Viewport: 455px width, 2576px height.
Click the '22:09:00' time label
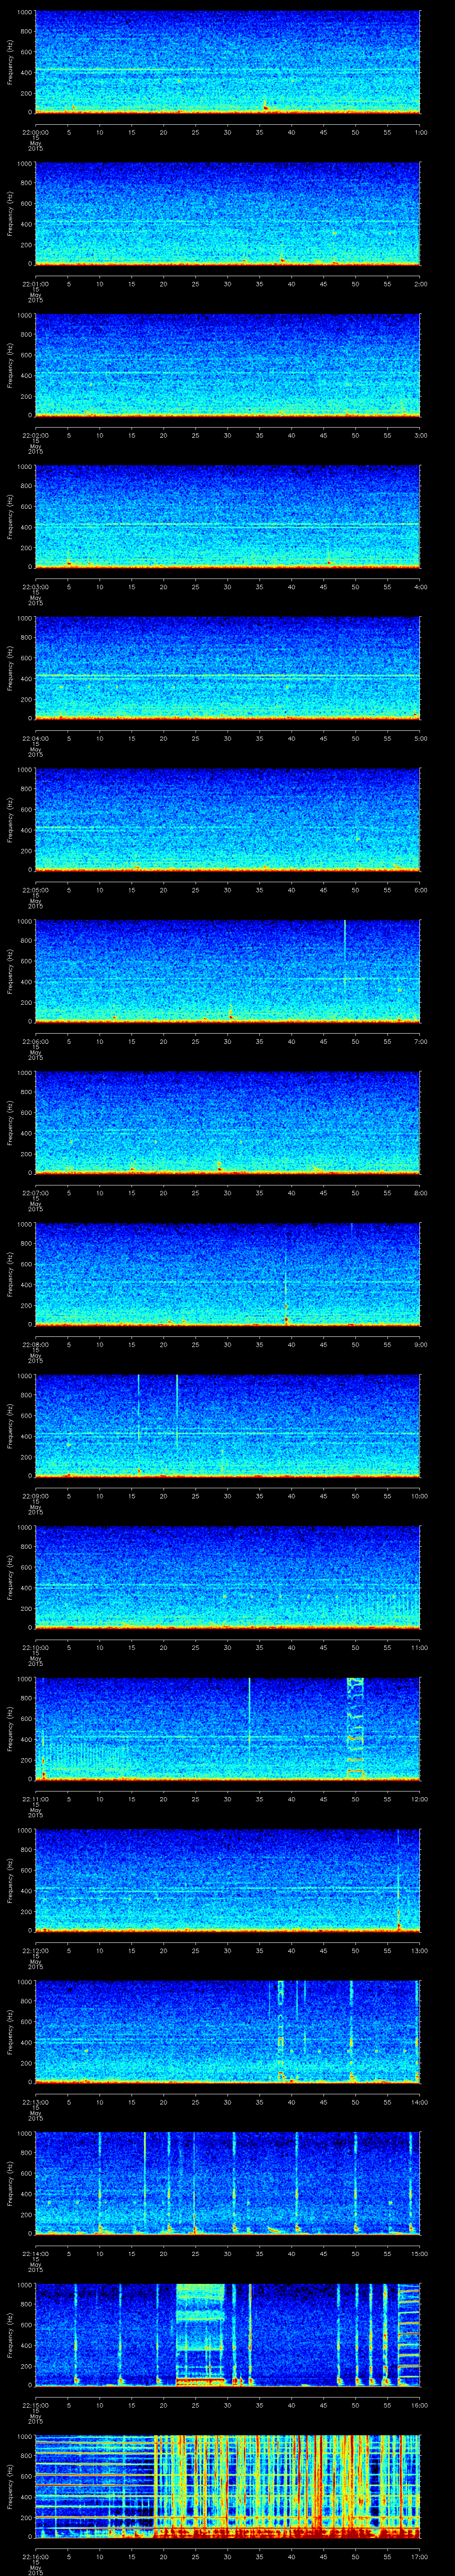click(x=35, y=1495)
